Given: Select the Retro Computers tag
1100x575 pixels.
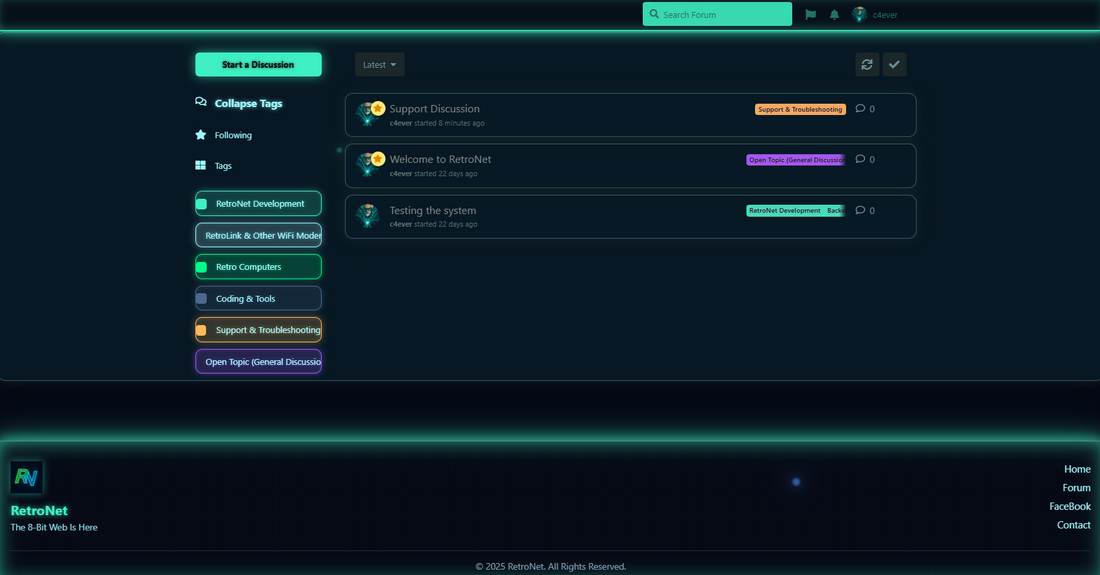Looking at the screenshot, I should (258, 266).
